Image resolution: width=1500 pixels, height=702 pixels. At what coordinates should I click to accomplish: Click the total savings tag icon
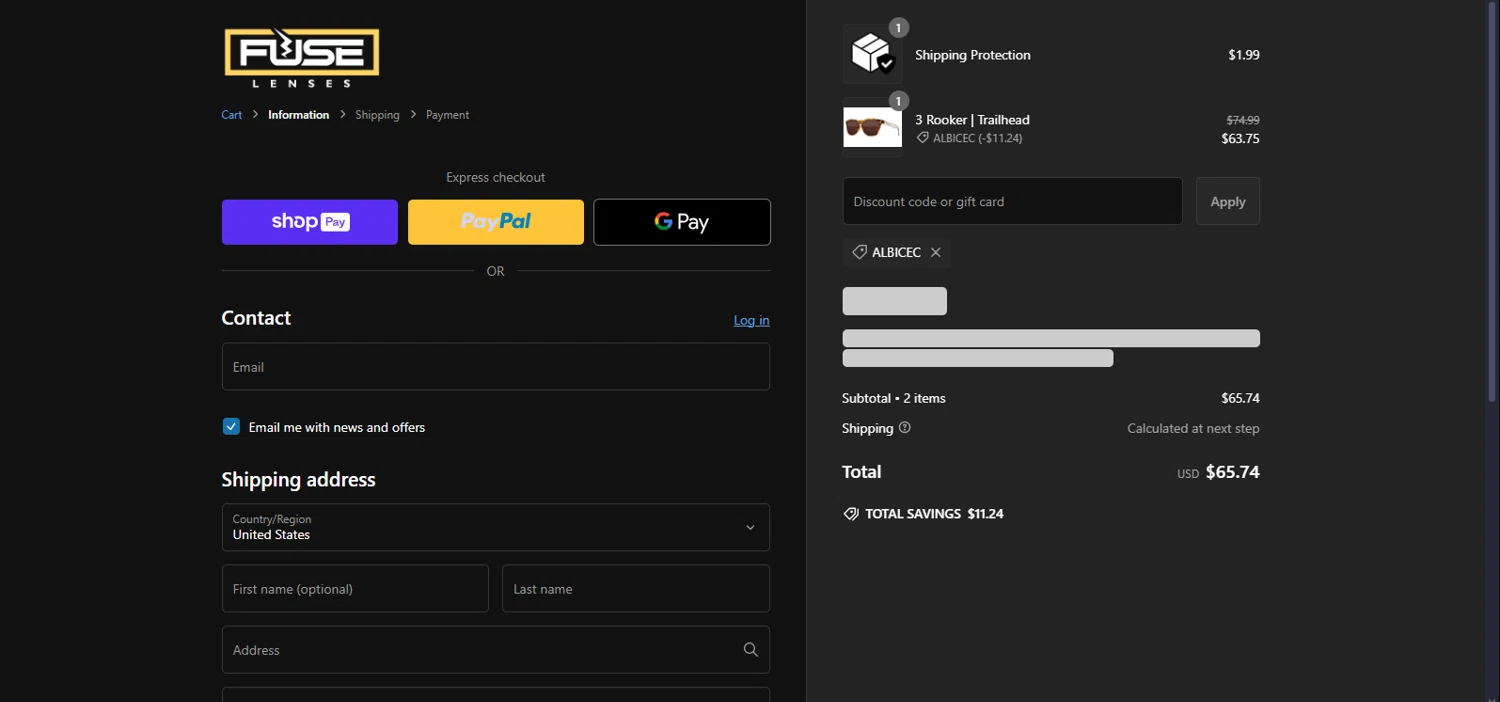851,514
